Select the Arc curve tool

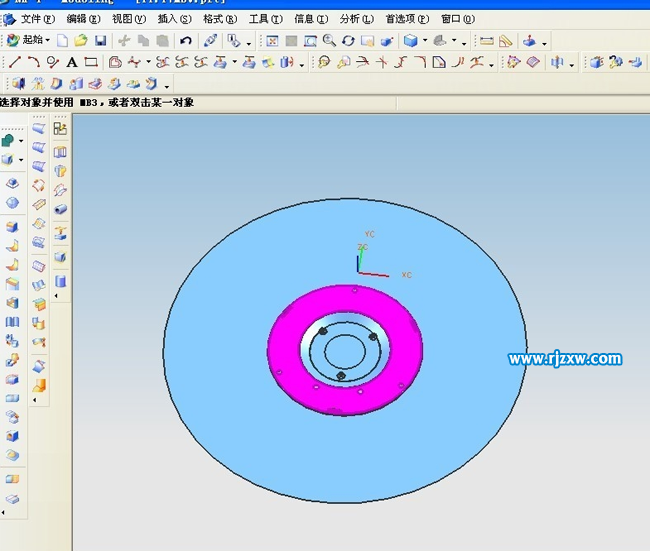pos(35,62)
